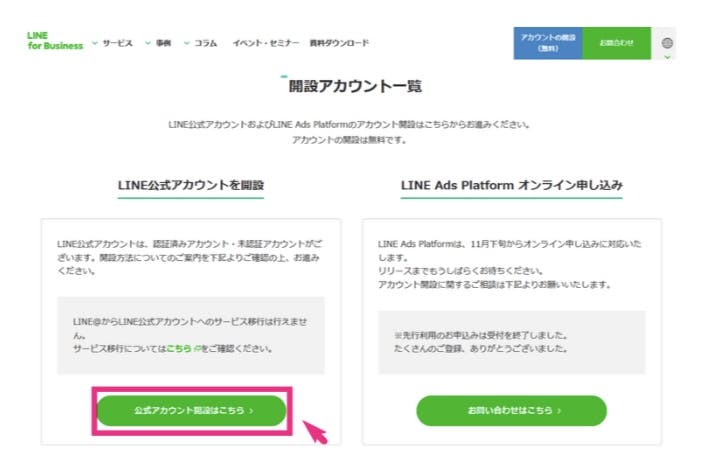Click the green お問い合わせ header button
Screen dimensions: 706x473
coord(616,43)
